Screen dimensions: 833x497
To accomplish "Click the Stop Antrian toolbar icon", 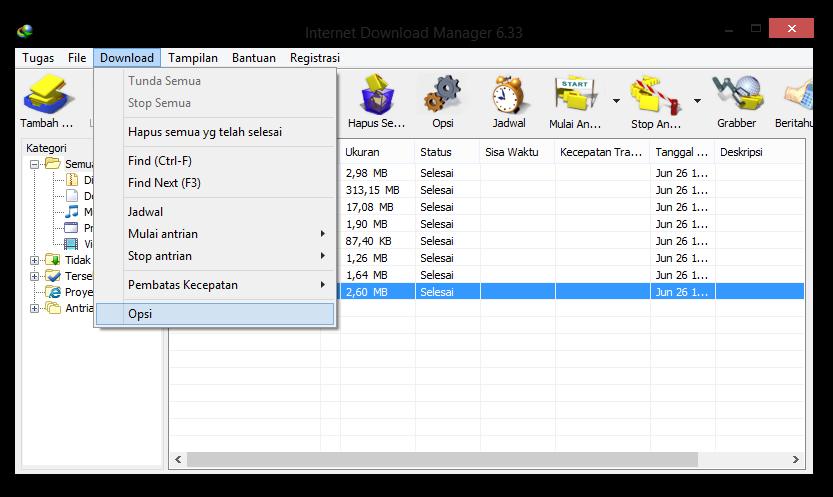I will click(x=656, y=95).
